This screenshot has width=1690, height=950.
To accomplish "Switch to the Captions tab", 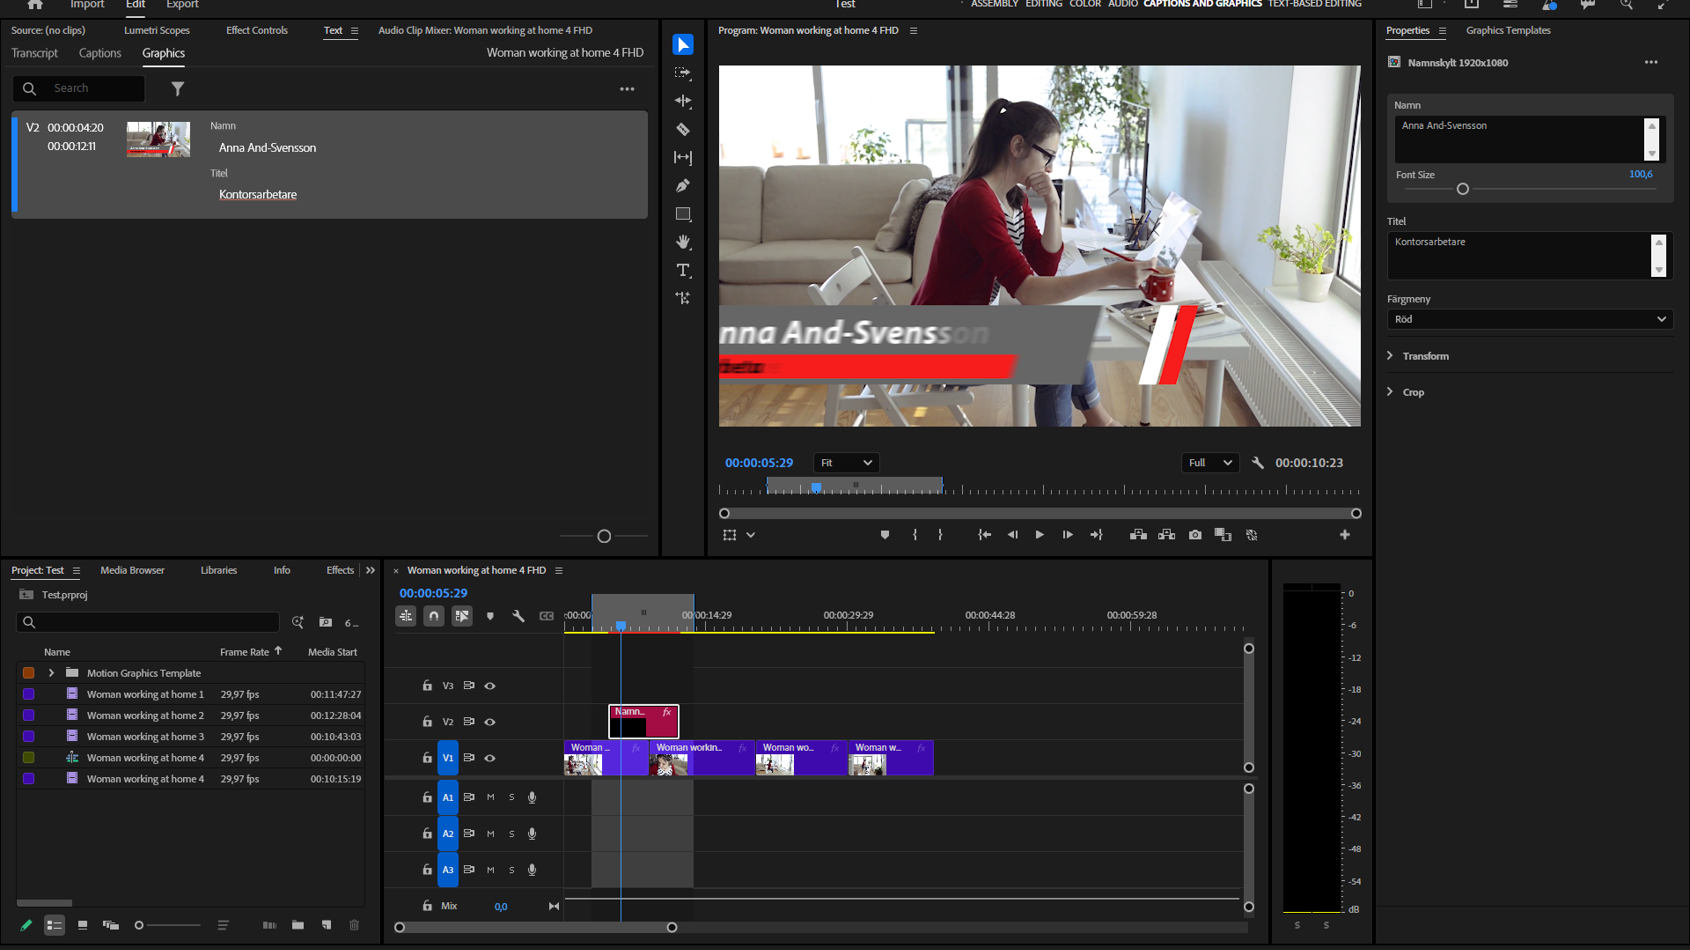I will point(100,53).
